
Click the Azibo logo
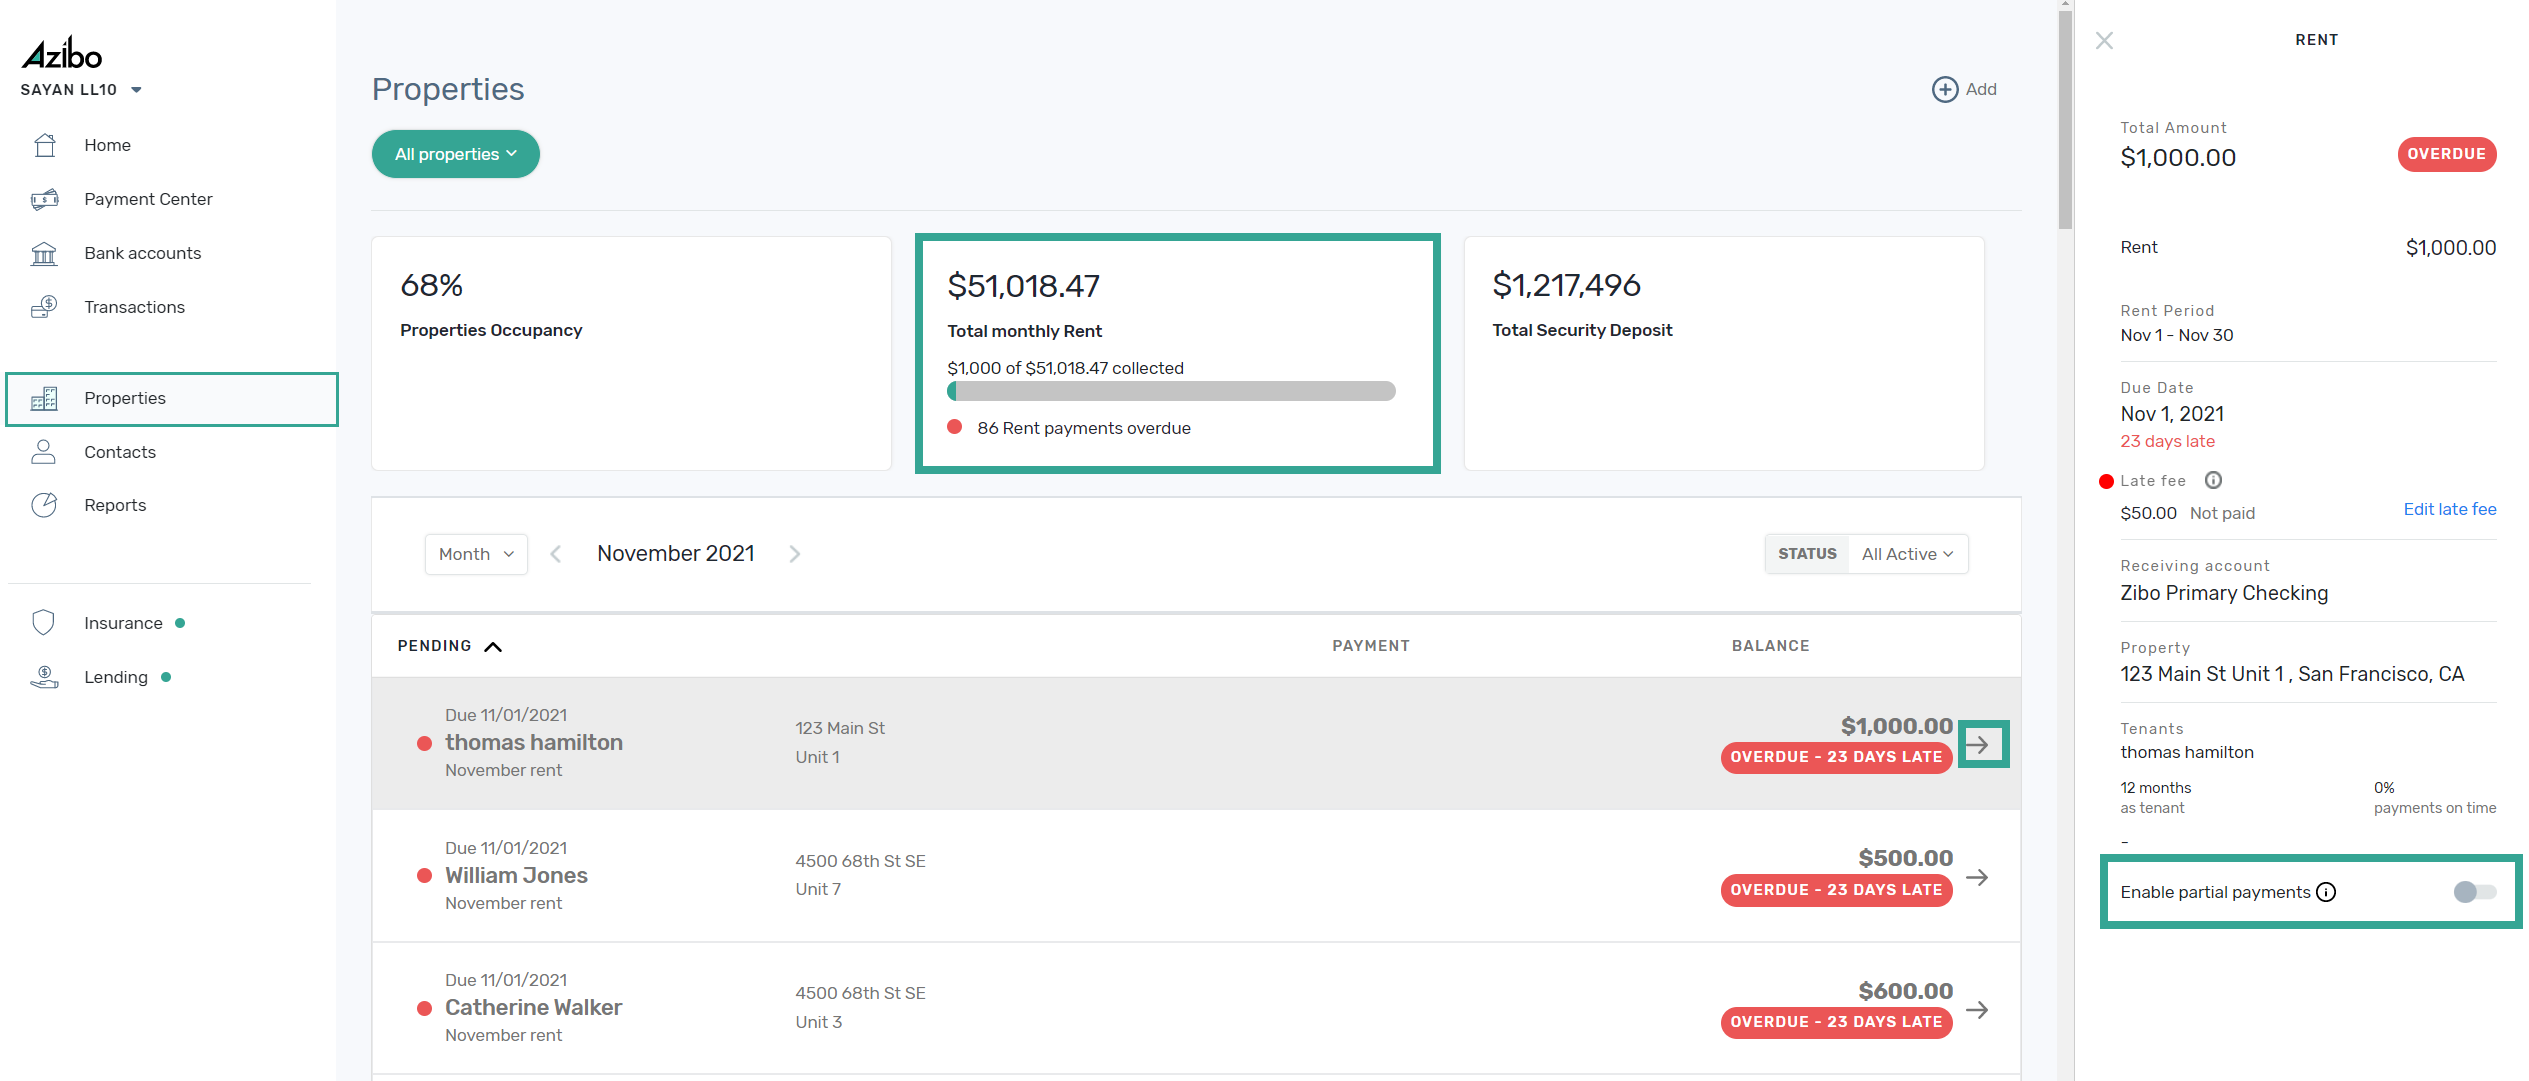[x=62, y=54]
